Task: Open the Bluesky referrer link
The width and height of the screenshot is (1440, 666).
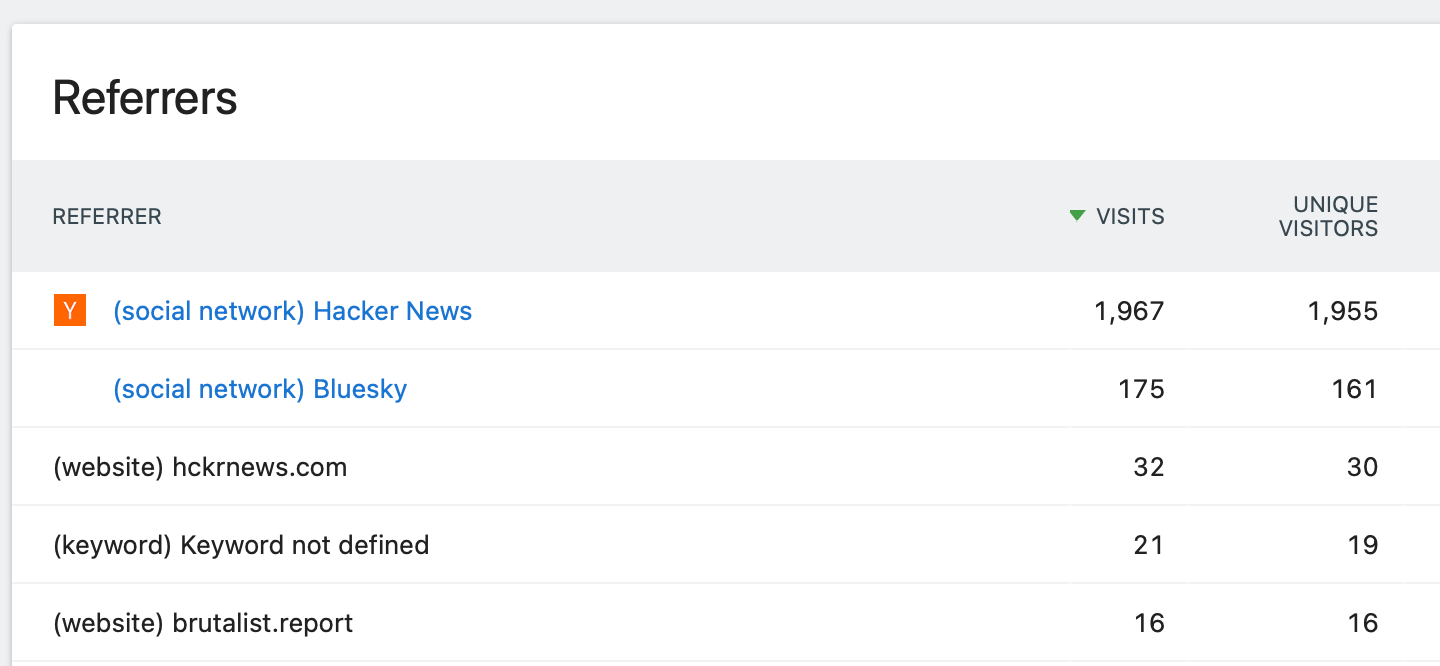Action: click(260, 389)
